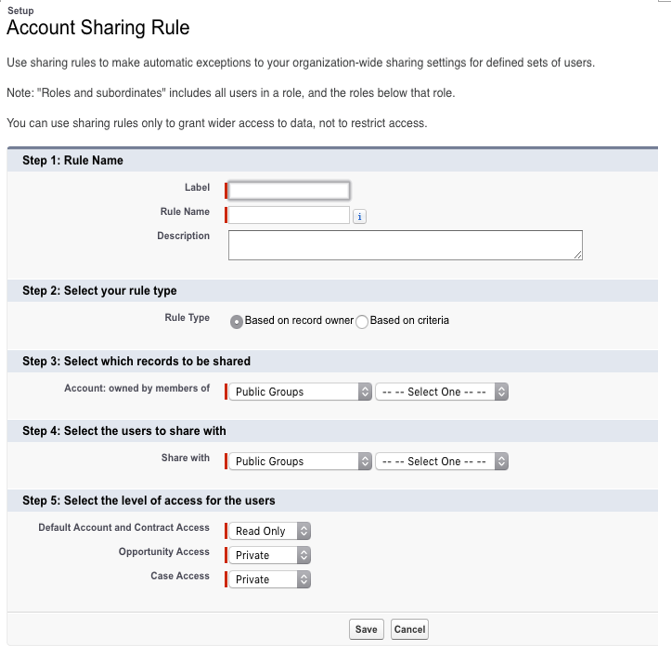Viewport: 671px width, 653px height.
Task: Open the owned by members Public Groups dropdown
Action: coord(300,392)
